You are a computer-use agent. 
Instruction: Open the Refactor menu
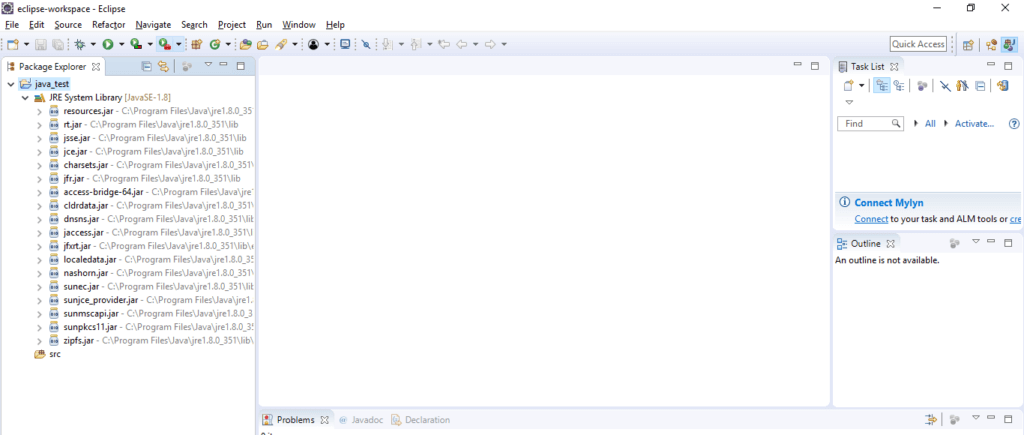point(108,25)
